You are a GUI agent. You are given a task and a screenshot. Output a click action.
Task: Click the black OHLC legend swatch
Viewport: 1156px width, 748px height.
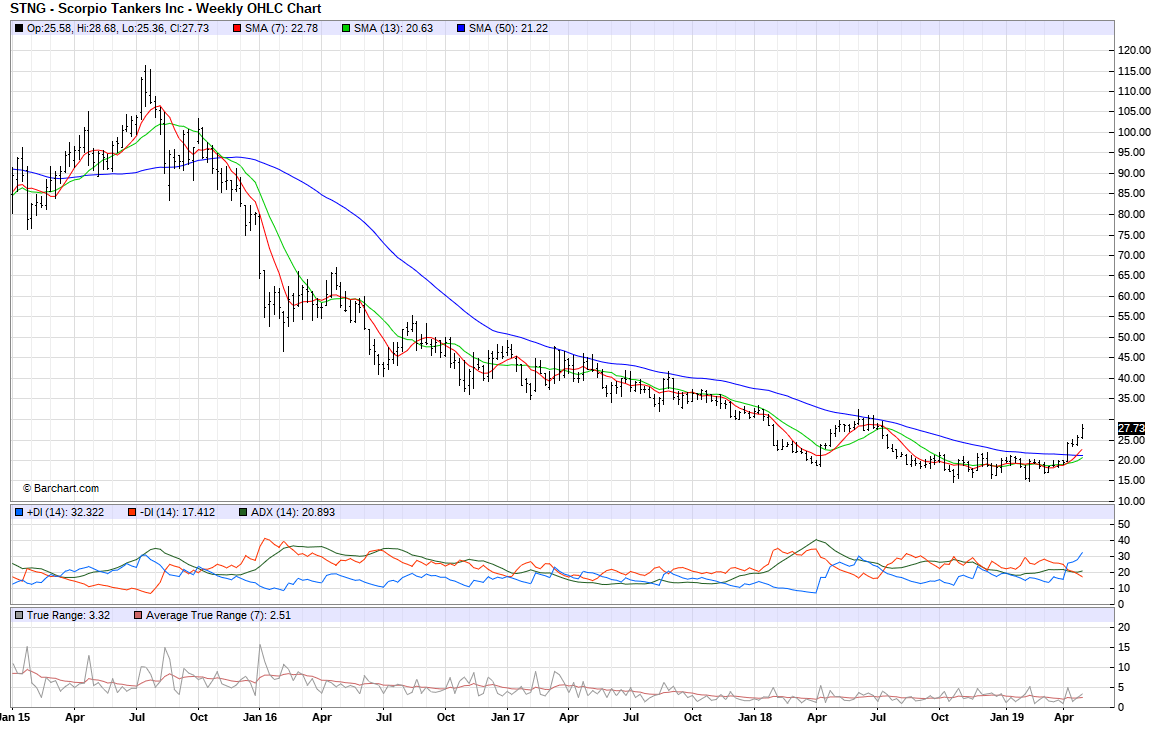tap(19, 28)
